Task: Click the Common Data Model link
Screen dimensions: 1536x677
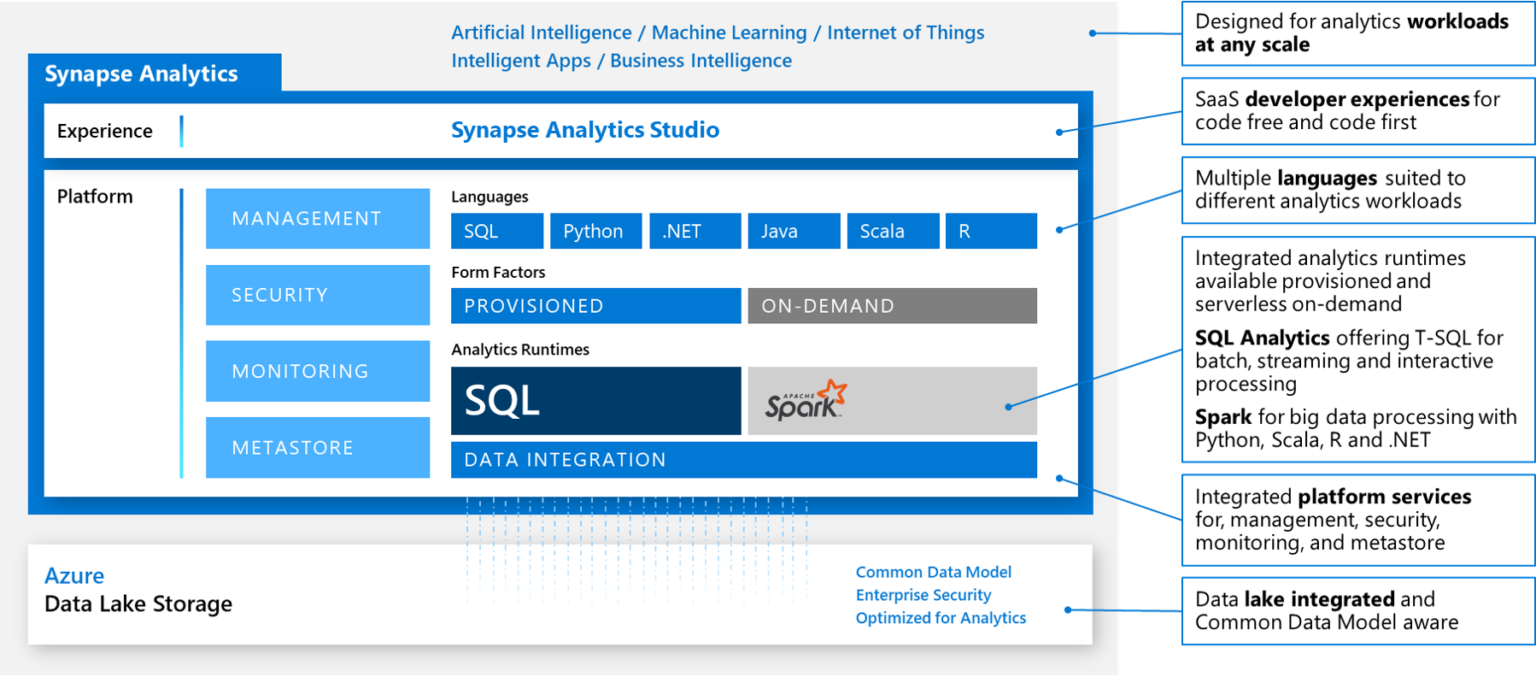Action: coord(933,571)
